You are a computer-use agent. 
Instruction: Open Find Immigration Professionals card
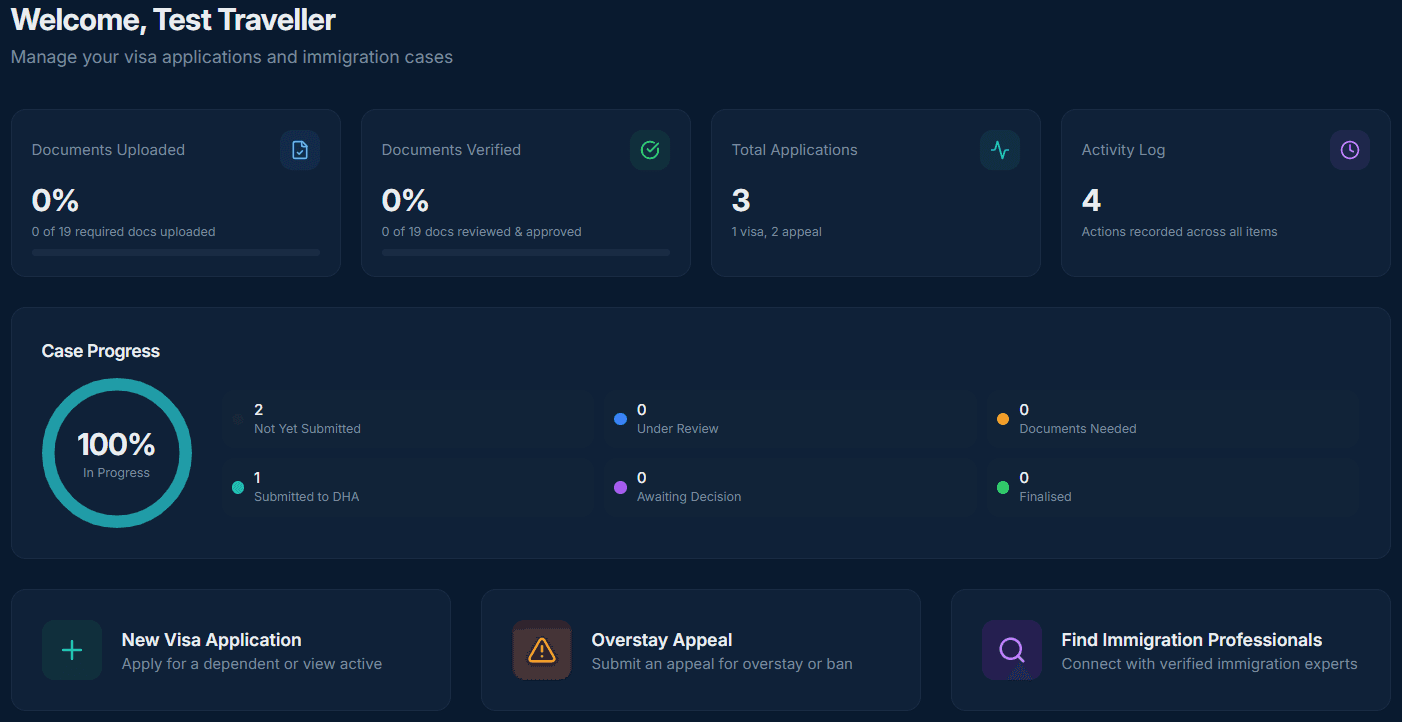[1171, 650]
